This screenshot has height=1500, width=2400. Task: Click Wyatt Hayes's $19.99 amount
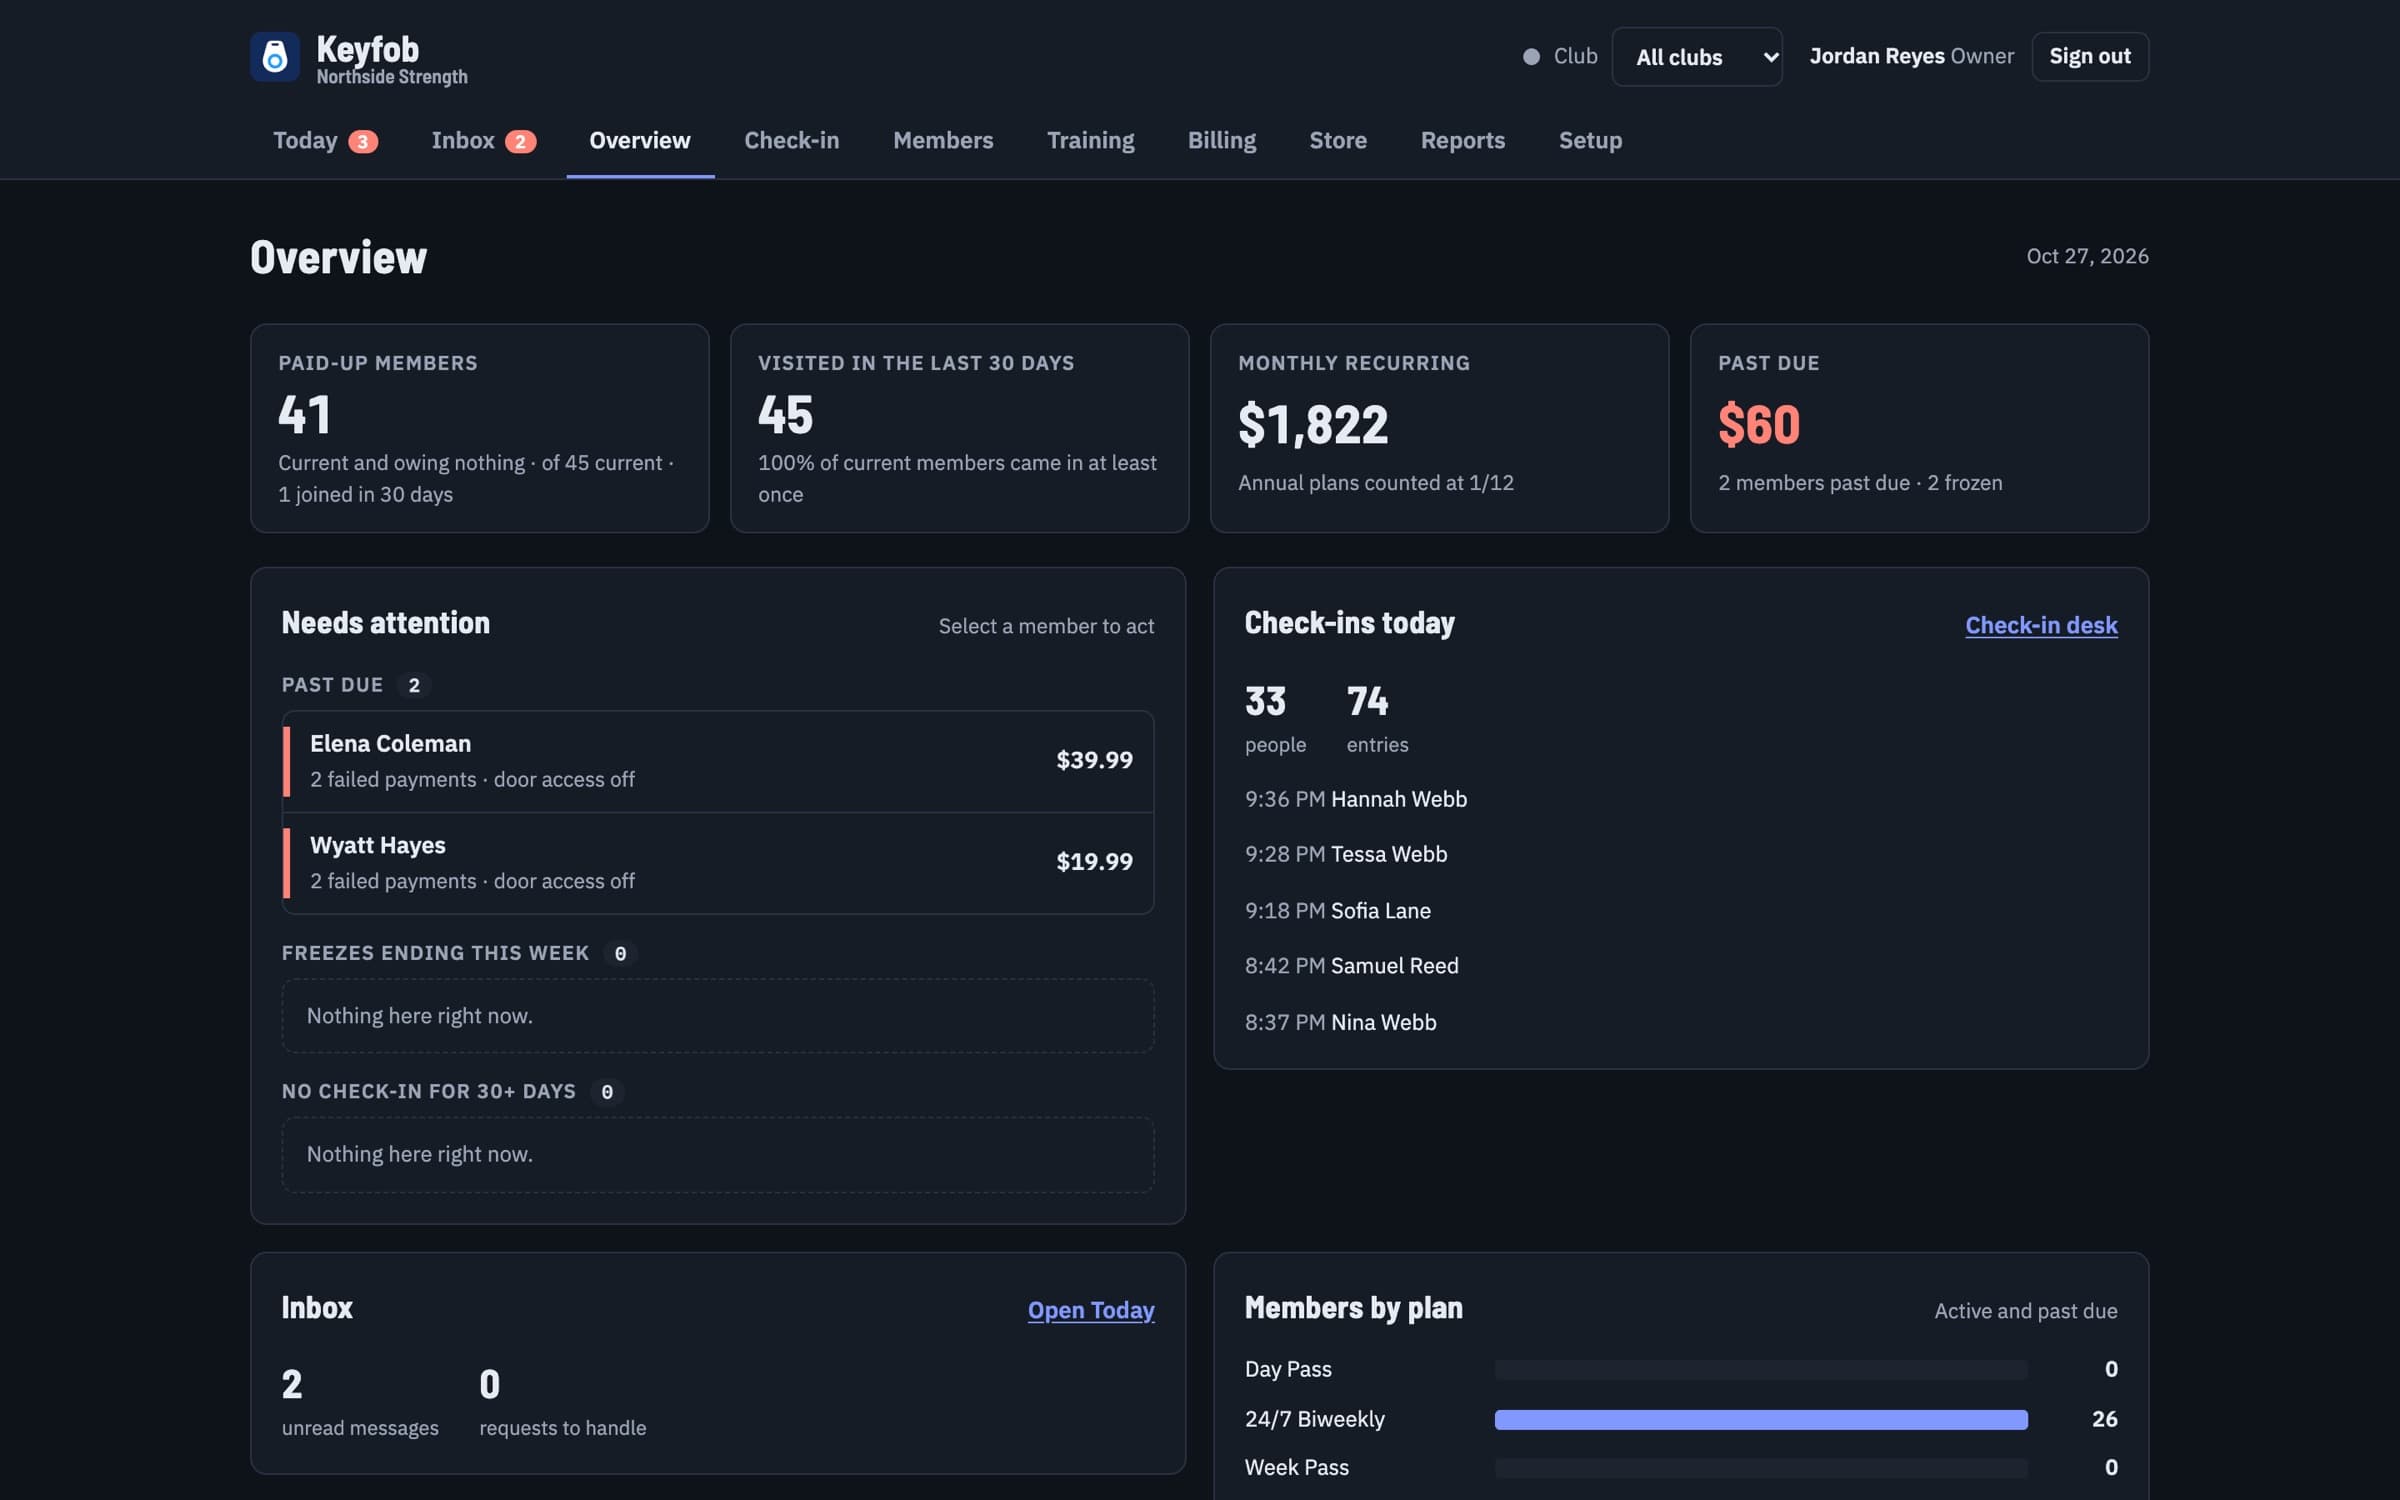point(1094,862)
